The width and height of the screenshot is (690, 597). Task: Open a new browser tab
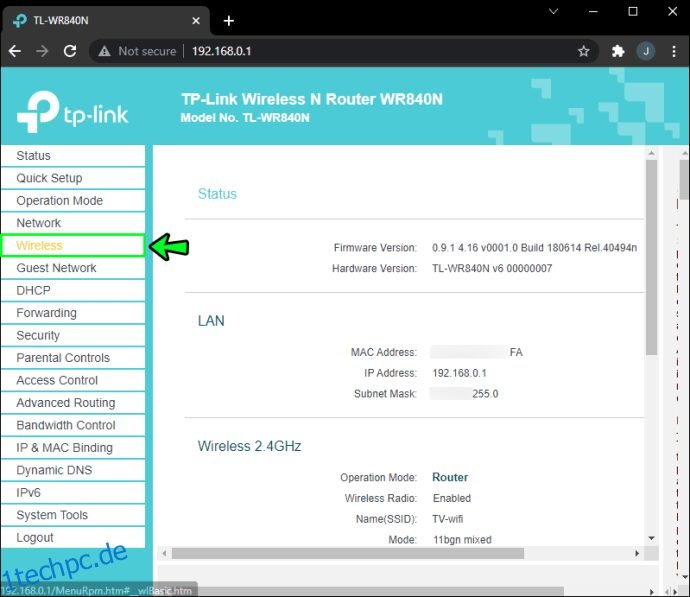tap(229, 21)
